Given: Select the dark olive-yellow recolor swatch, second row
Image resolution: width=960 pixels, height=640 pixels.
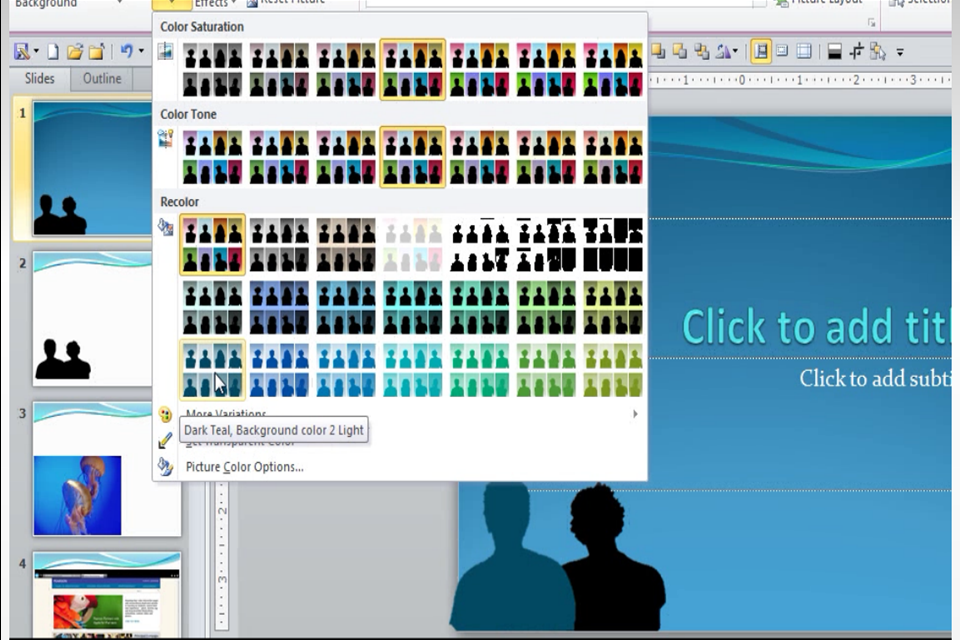Looking at the screenshot, I should pos(613,307).
